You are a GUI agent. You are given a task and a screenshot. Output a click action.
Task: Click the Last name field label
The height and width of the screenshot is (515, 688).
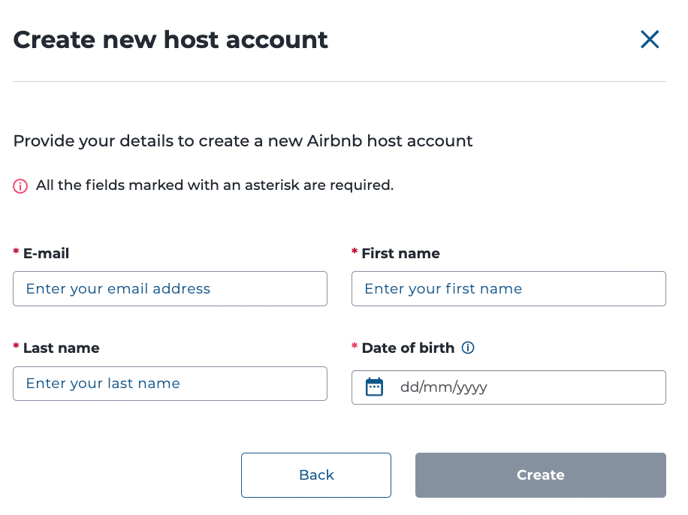(x=61, y=348)
